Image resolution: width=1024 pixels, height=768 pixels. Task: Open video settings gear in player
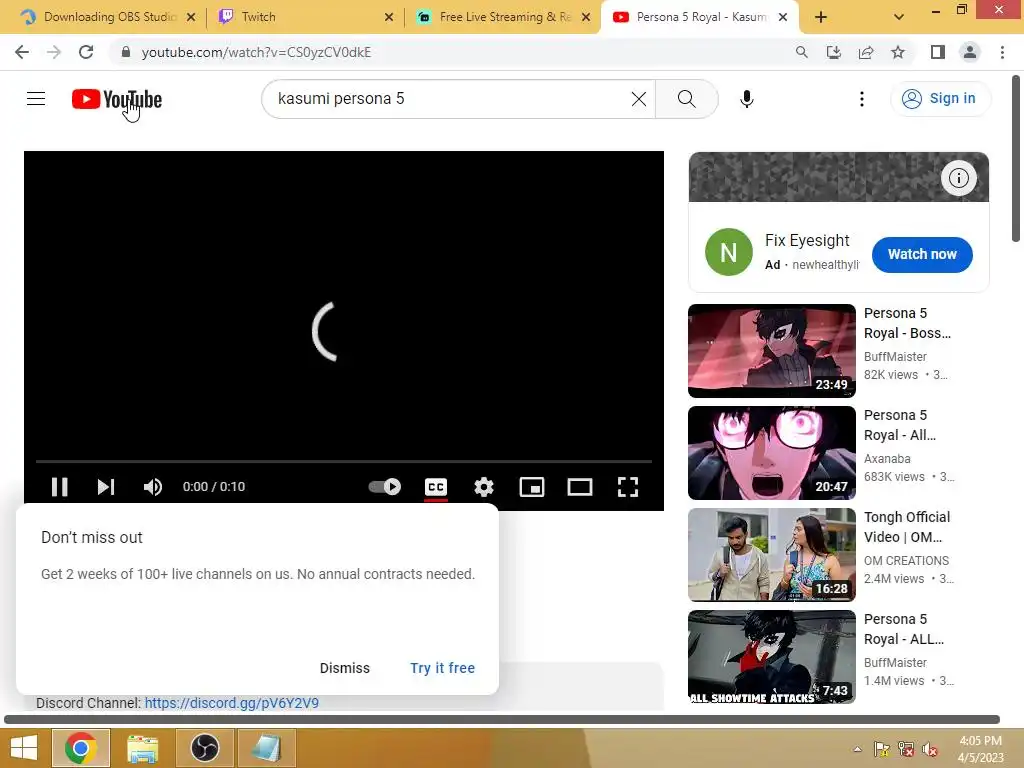coord(484,487)
